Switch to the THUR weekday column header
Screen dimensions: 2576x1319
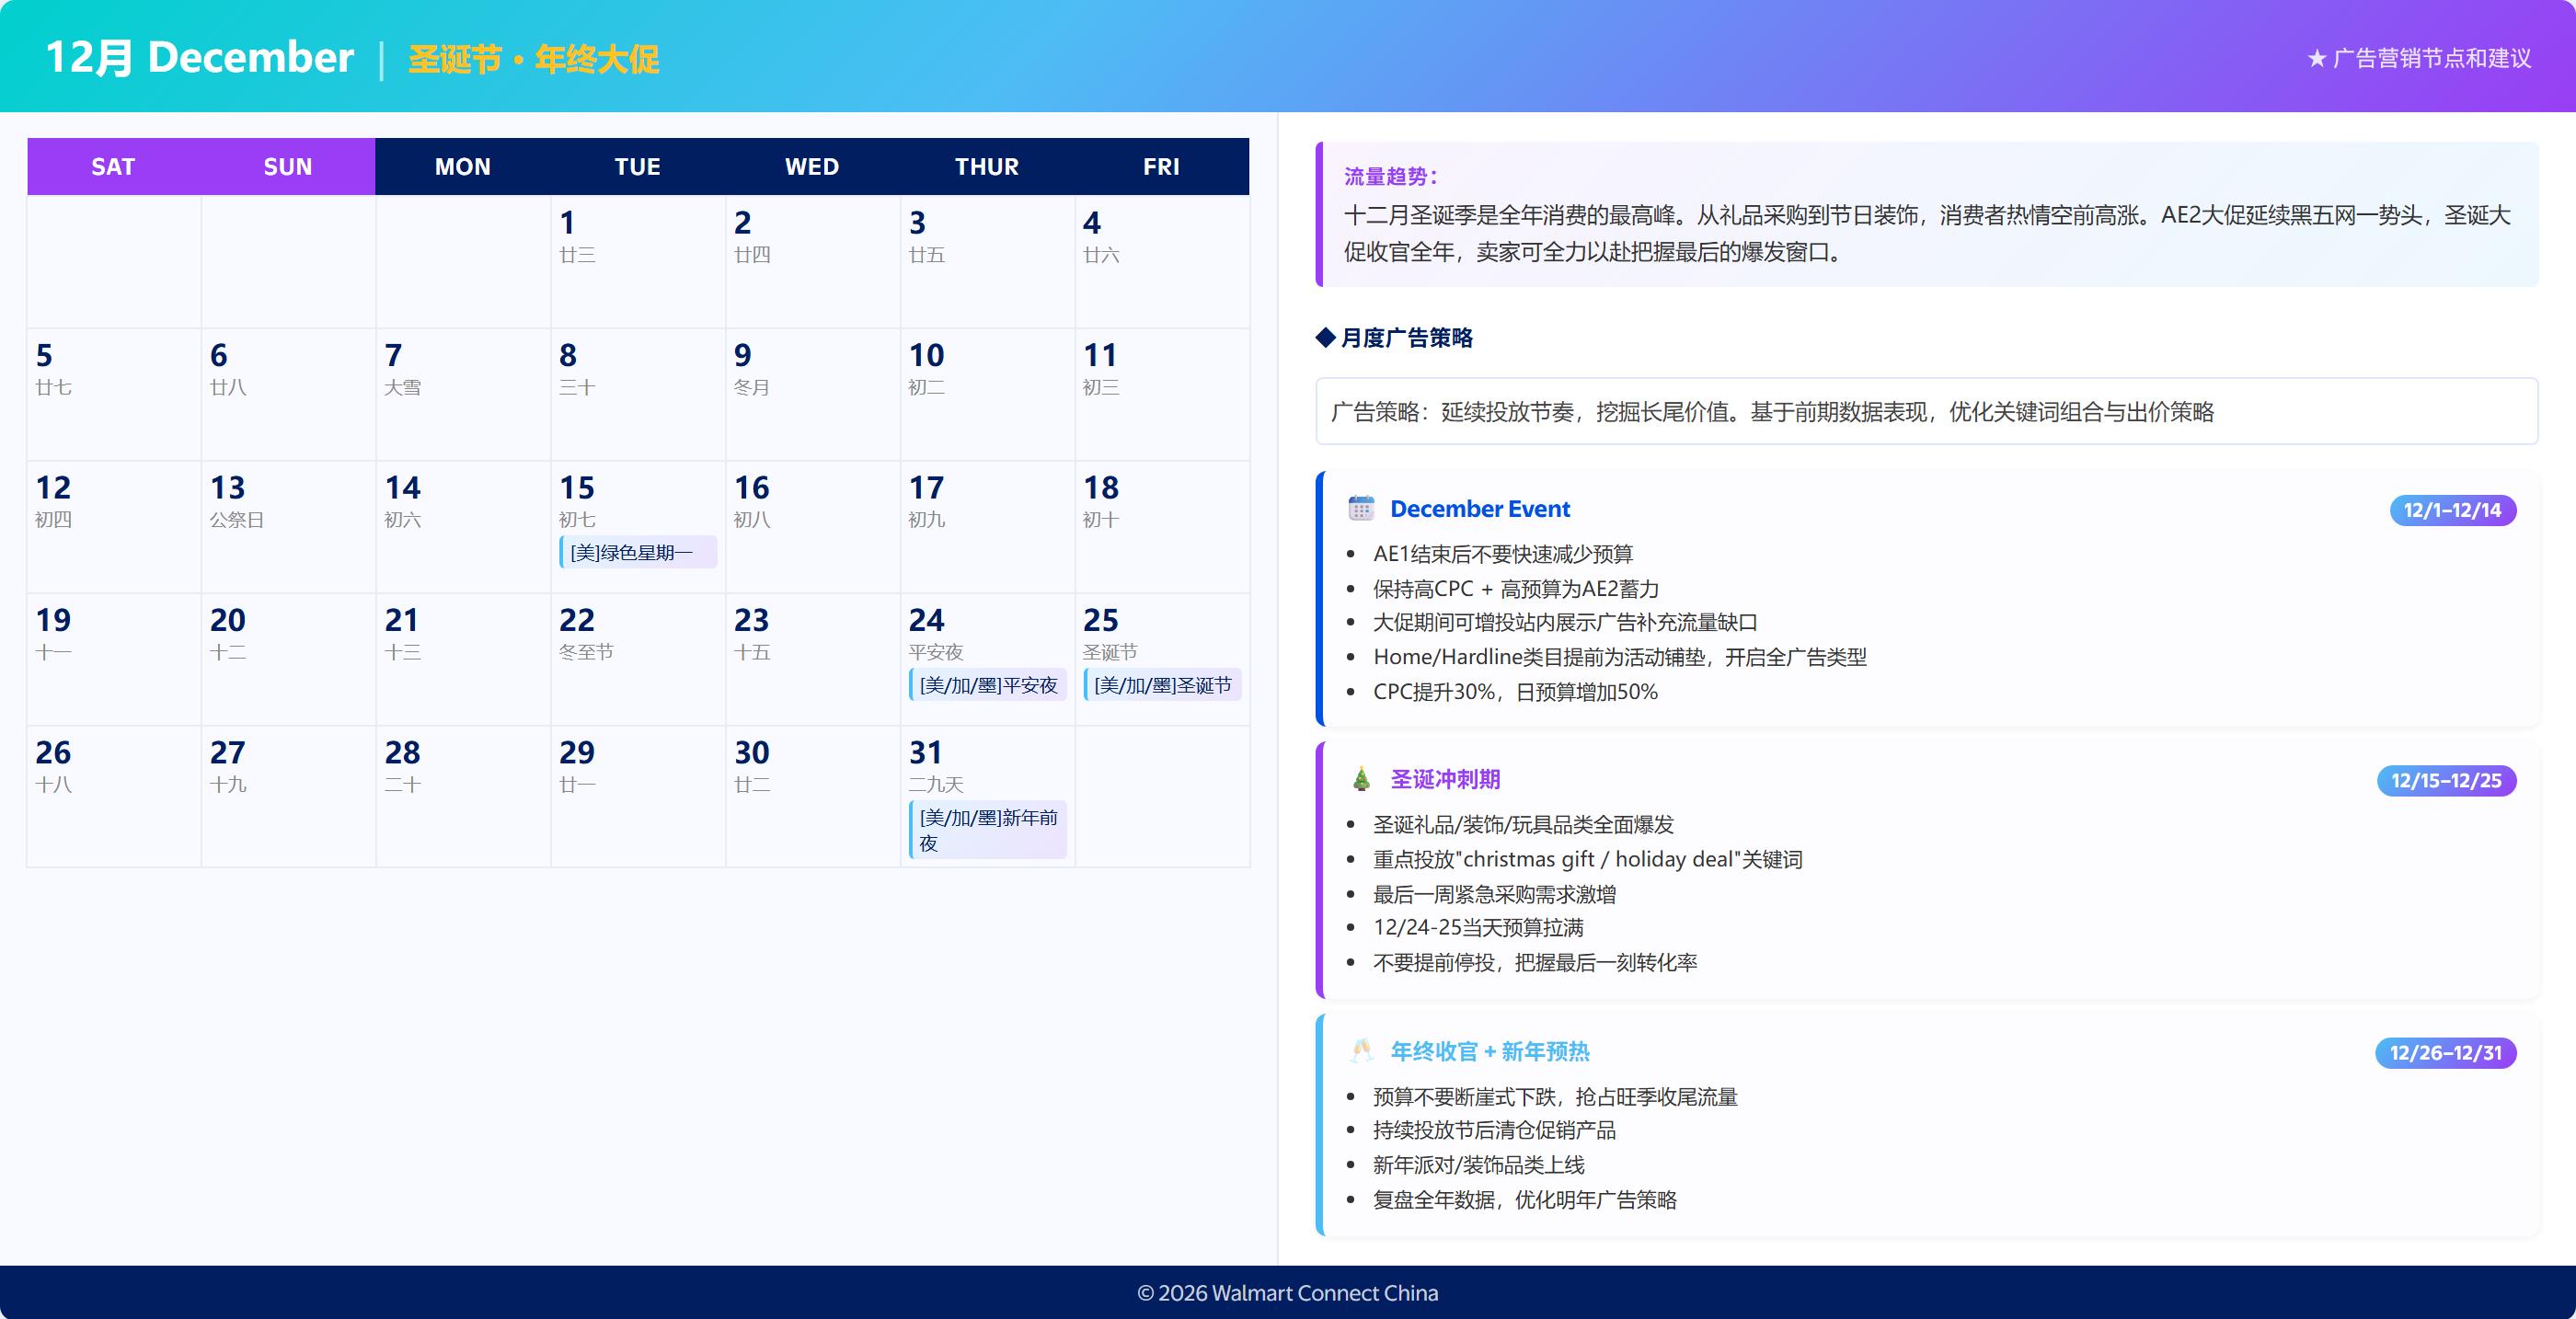point(986,166)
